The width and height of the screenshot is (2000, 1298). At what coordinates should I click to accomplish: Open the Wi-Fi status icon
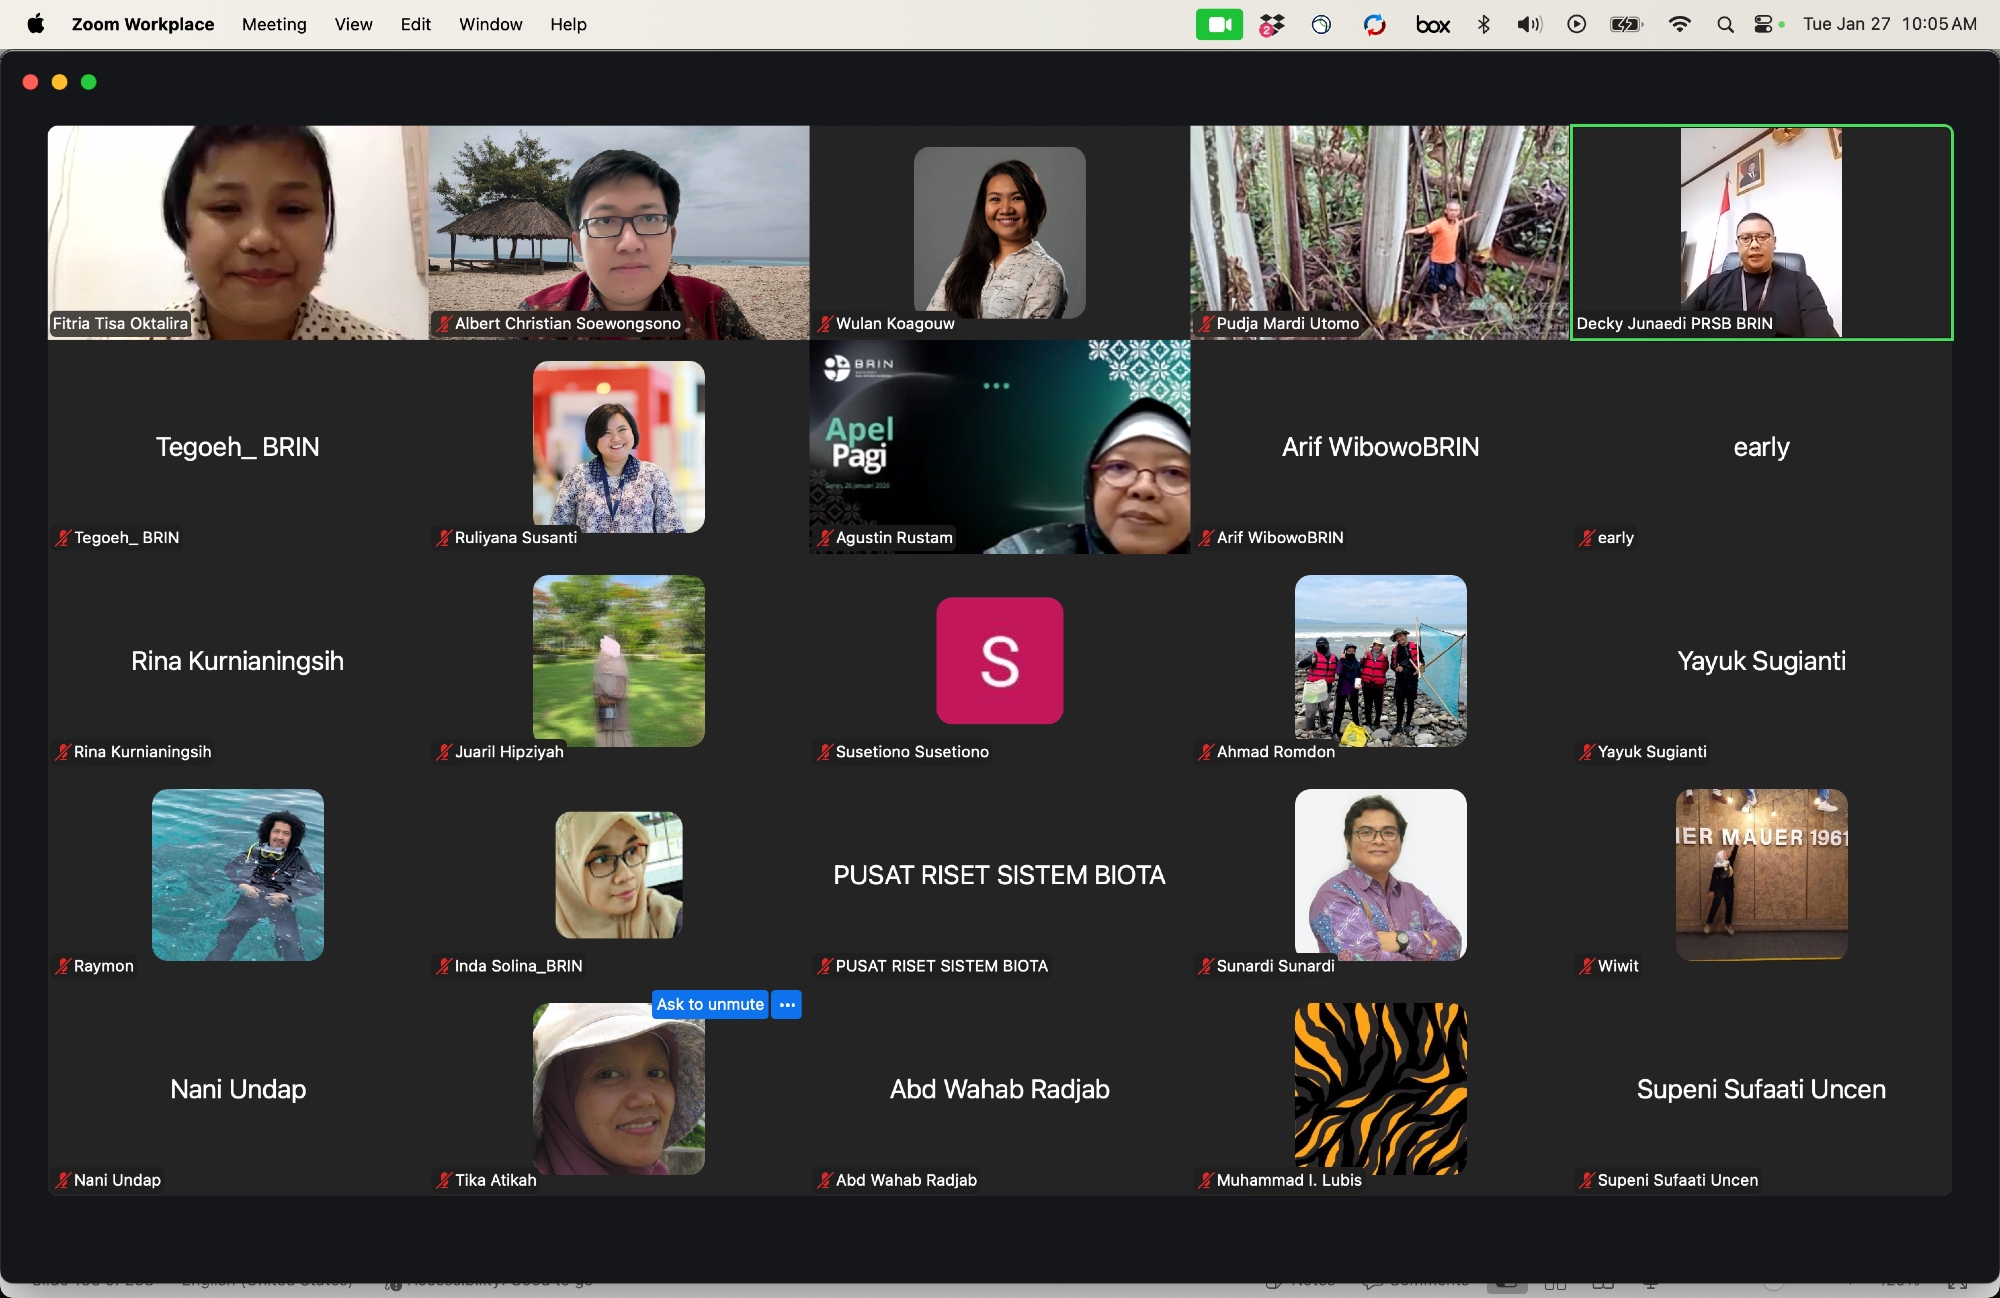pos(1680,25)
